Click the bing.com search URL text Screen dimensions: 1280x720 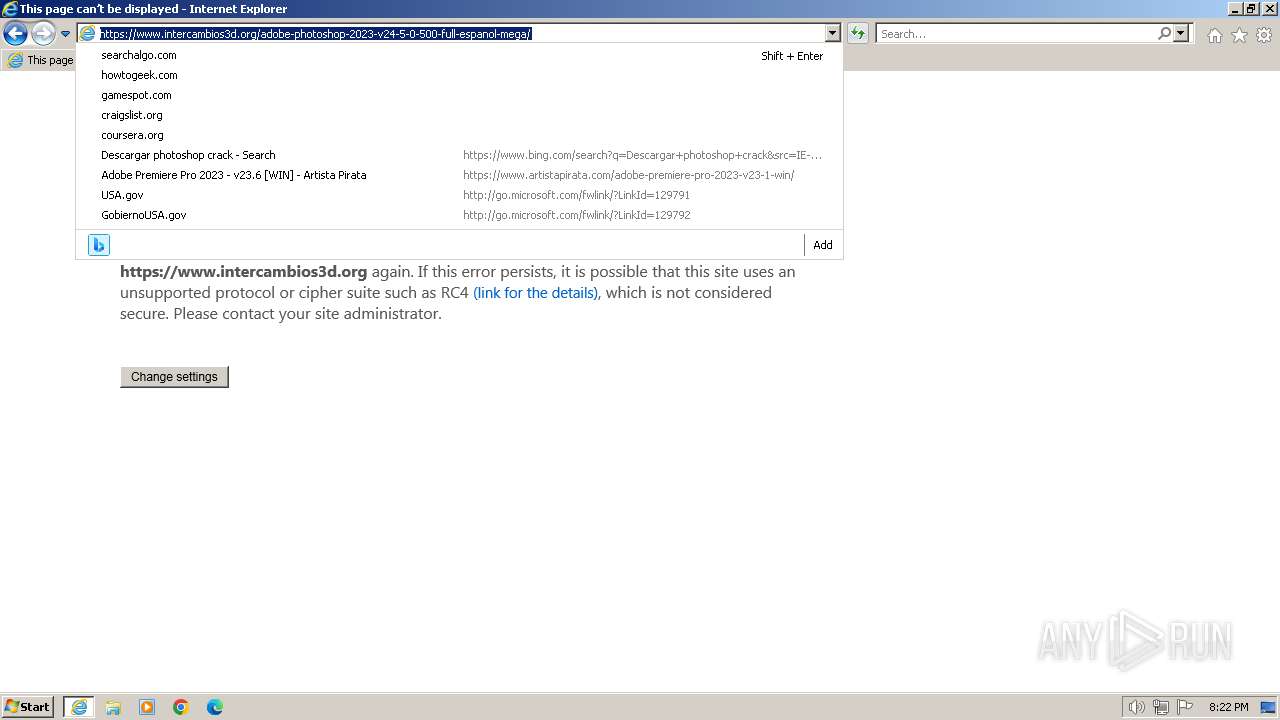642,155
